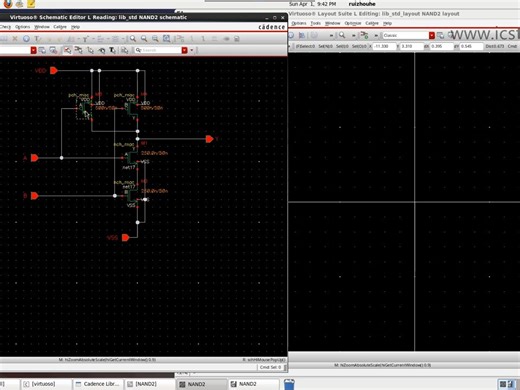Click the eye-pointer tool icon

point(102,50)
